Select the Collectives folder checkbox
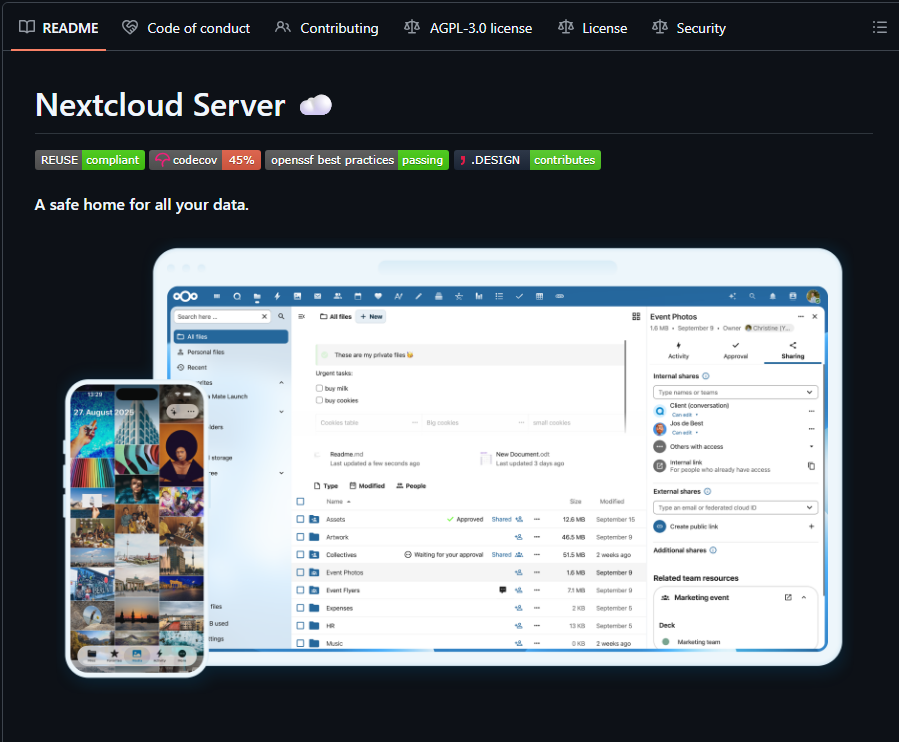The height and width of the screenshot is (742, 899). tap(300, 555)
